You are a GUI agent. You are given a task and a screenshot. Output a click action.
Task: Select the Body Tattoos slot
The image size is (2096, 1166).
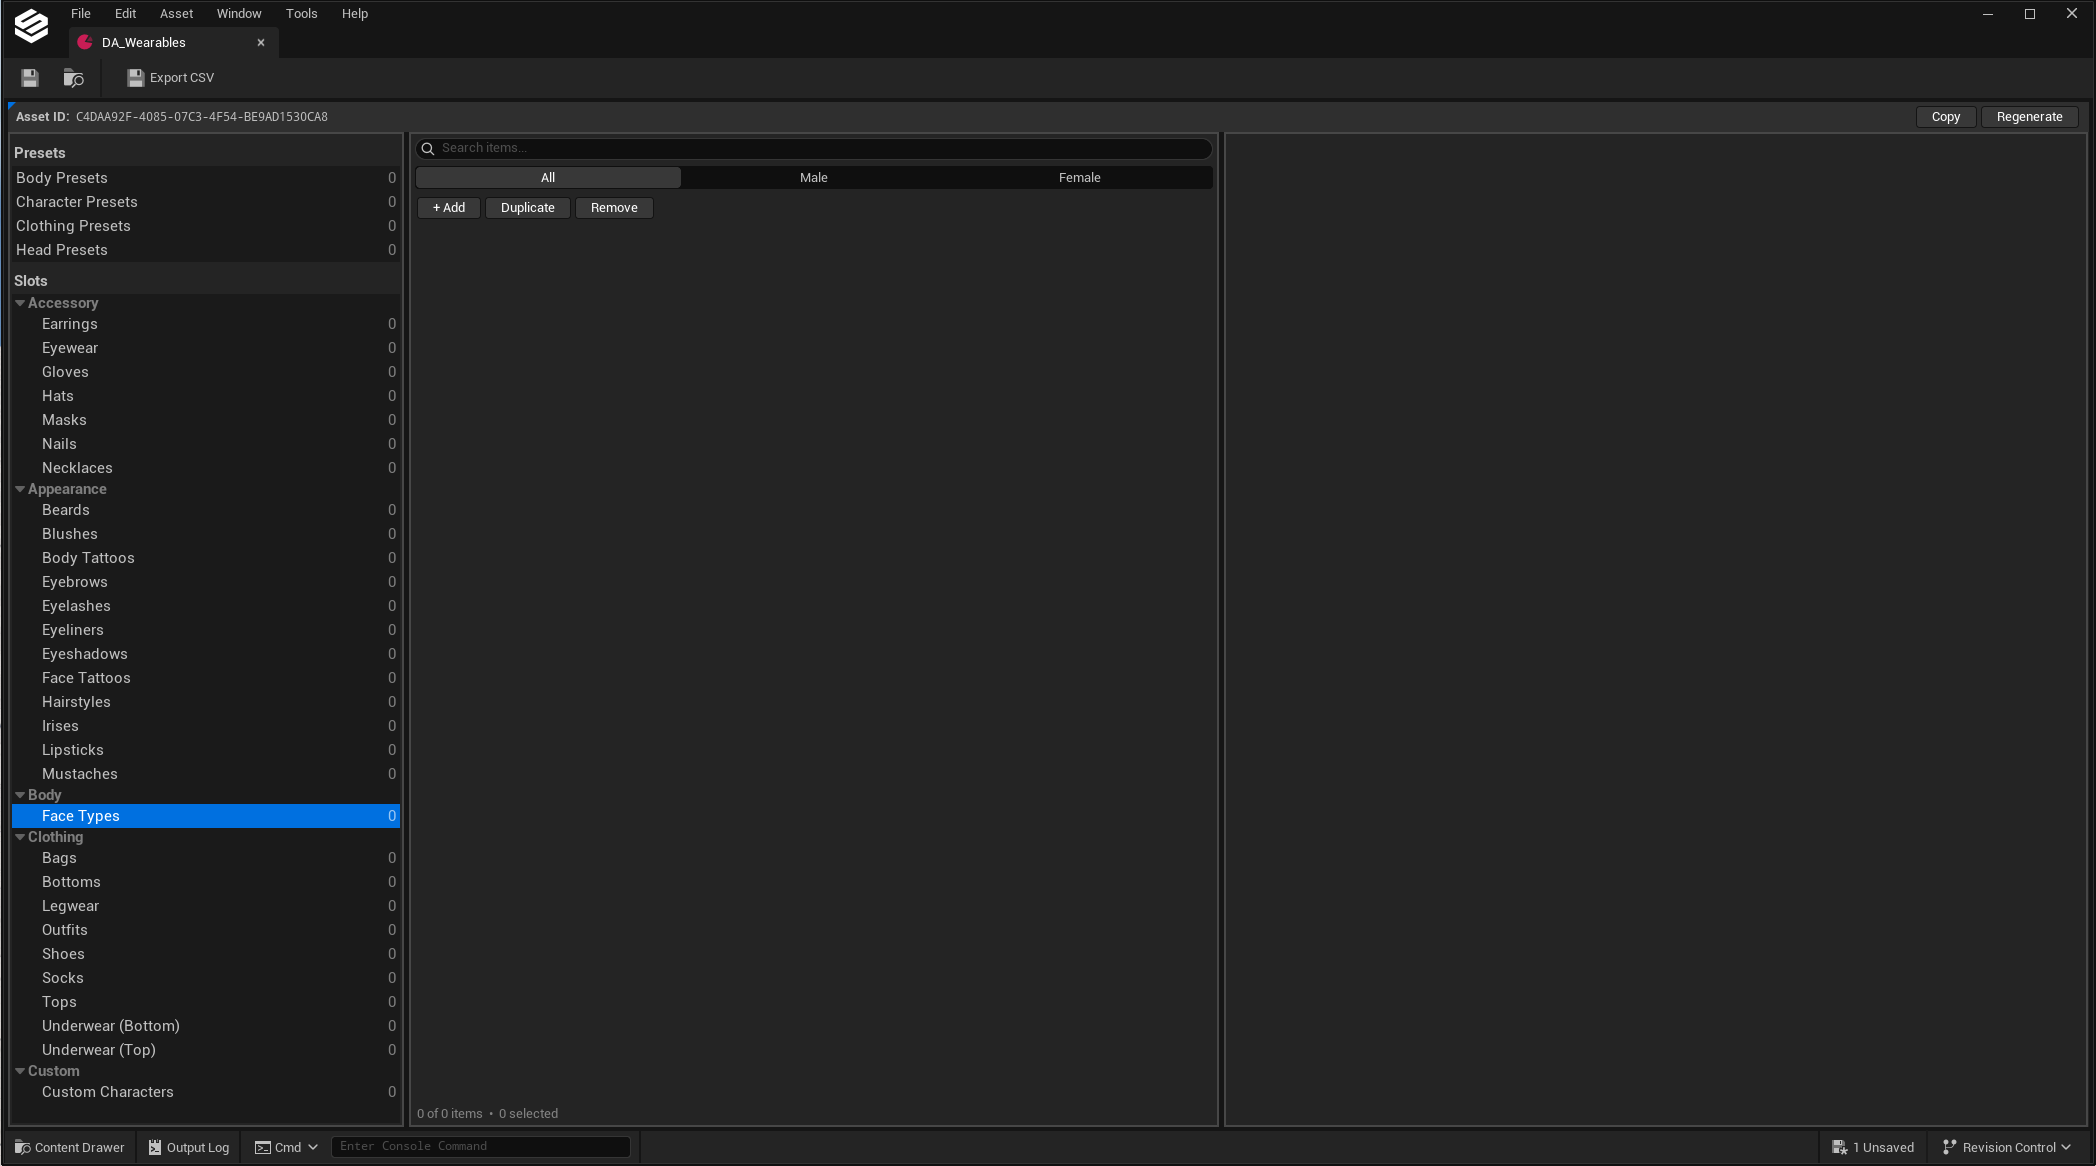[x=206, y=558]
